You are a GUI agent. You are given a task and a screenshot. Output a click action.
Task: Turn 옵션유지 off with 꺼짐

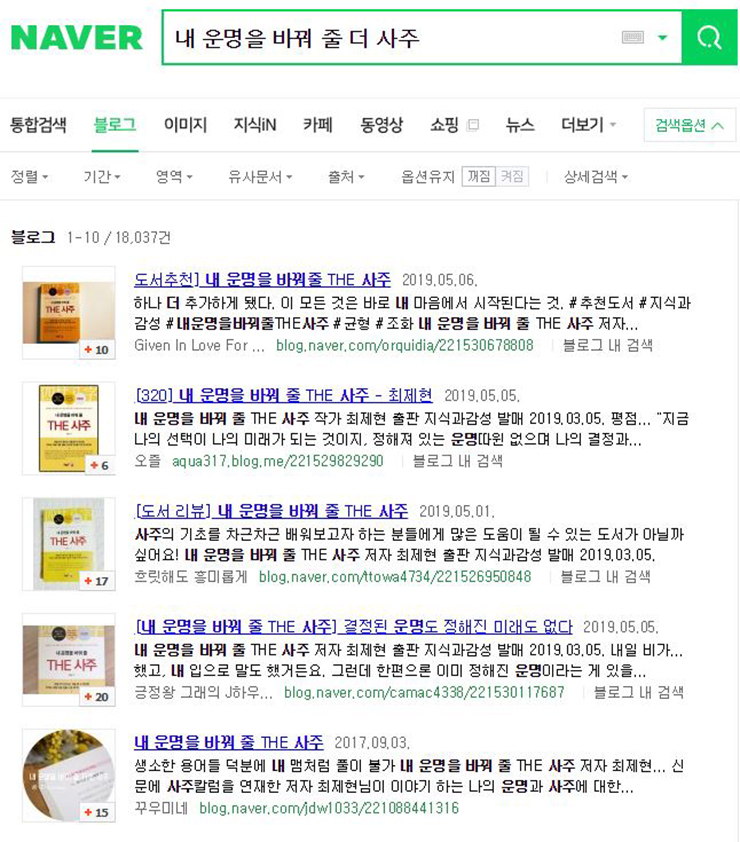pyautogui.click(x=478, y=177)
